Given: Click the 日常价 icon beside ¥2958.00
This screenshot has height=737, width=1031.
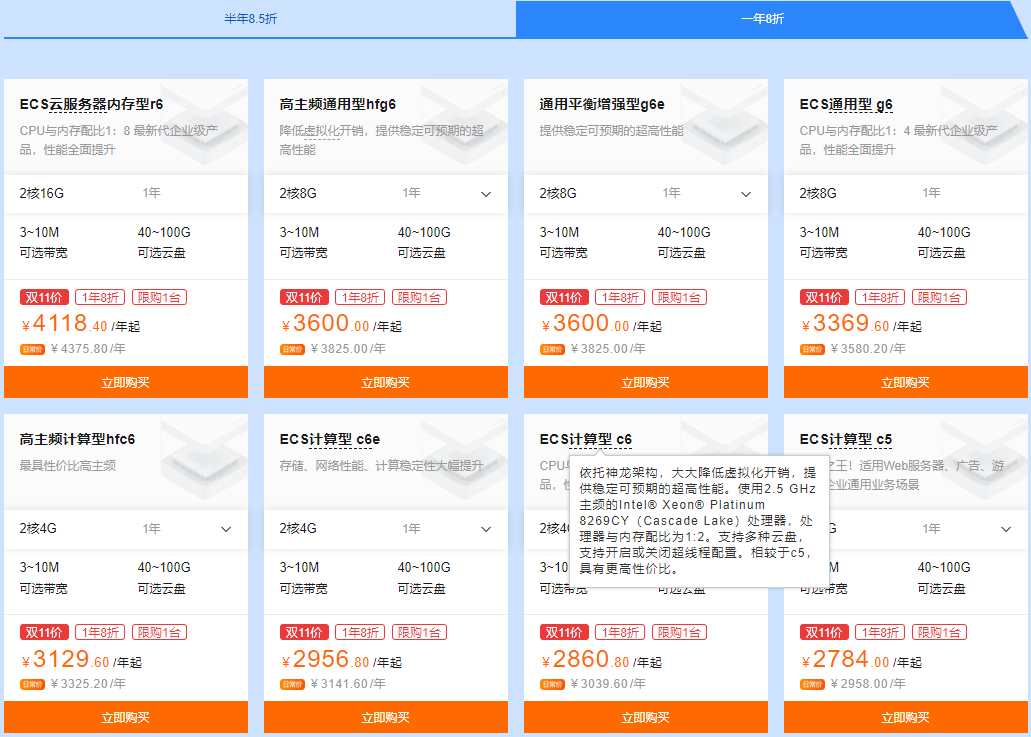Looking at the screenshot, I should (x=812, y=684).
